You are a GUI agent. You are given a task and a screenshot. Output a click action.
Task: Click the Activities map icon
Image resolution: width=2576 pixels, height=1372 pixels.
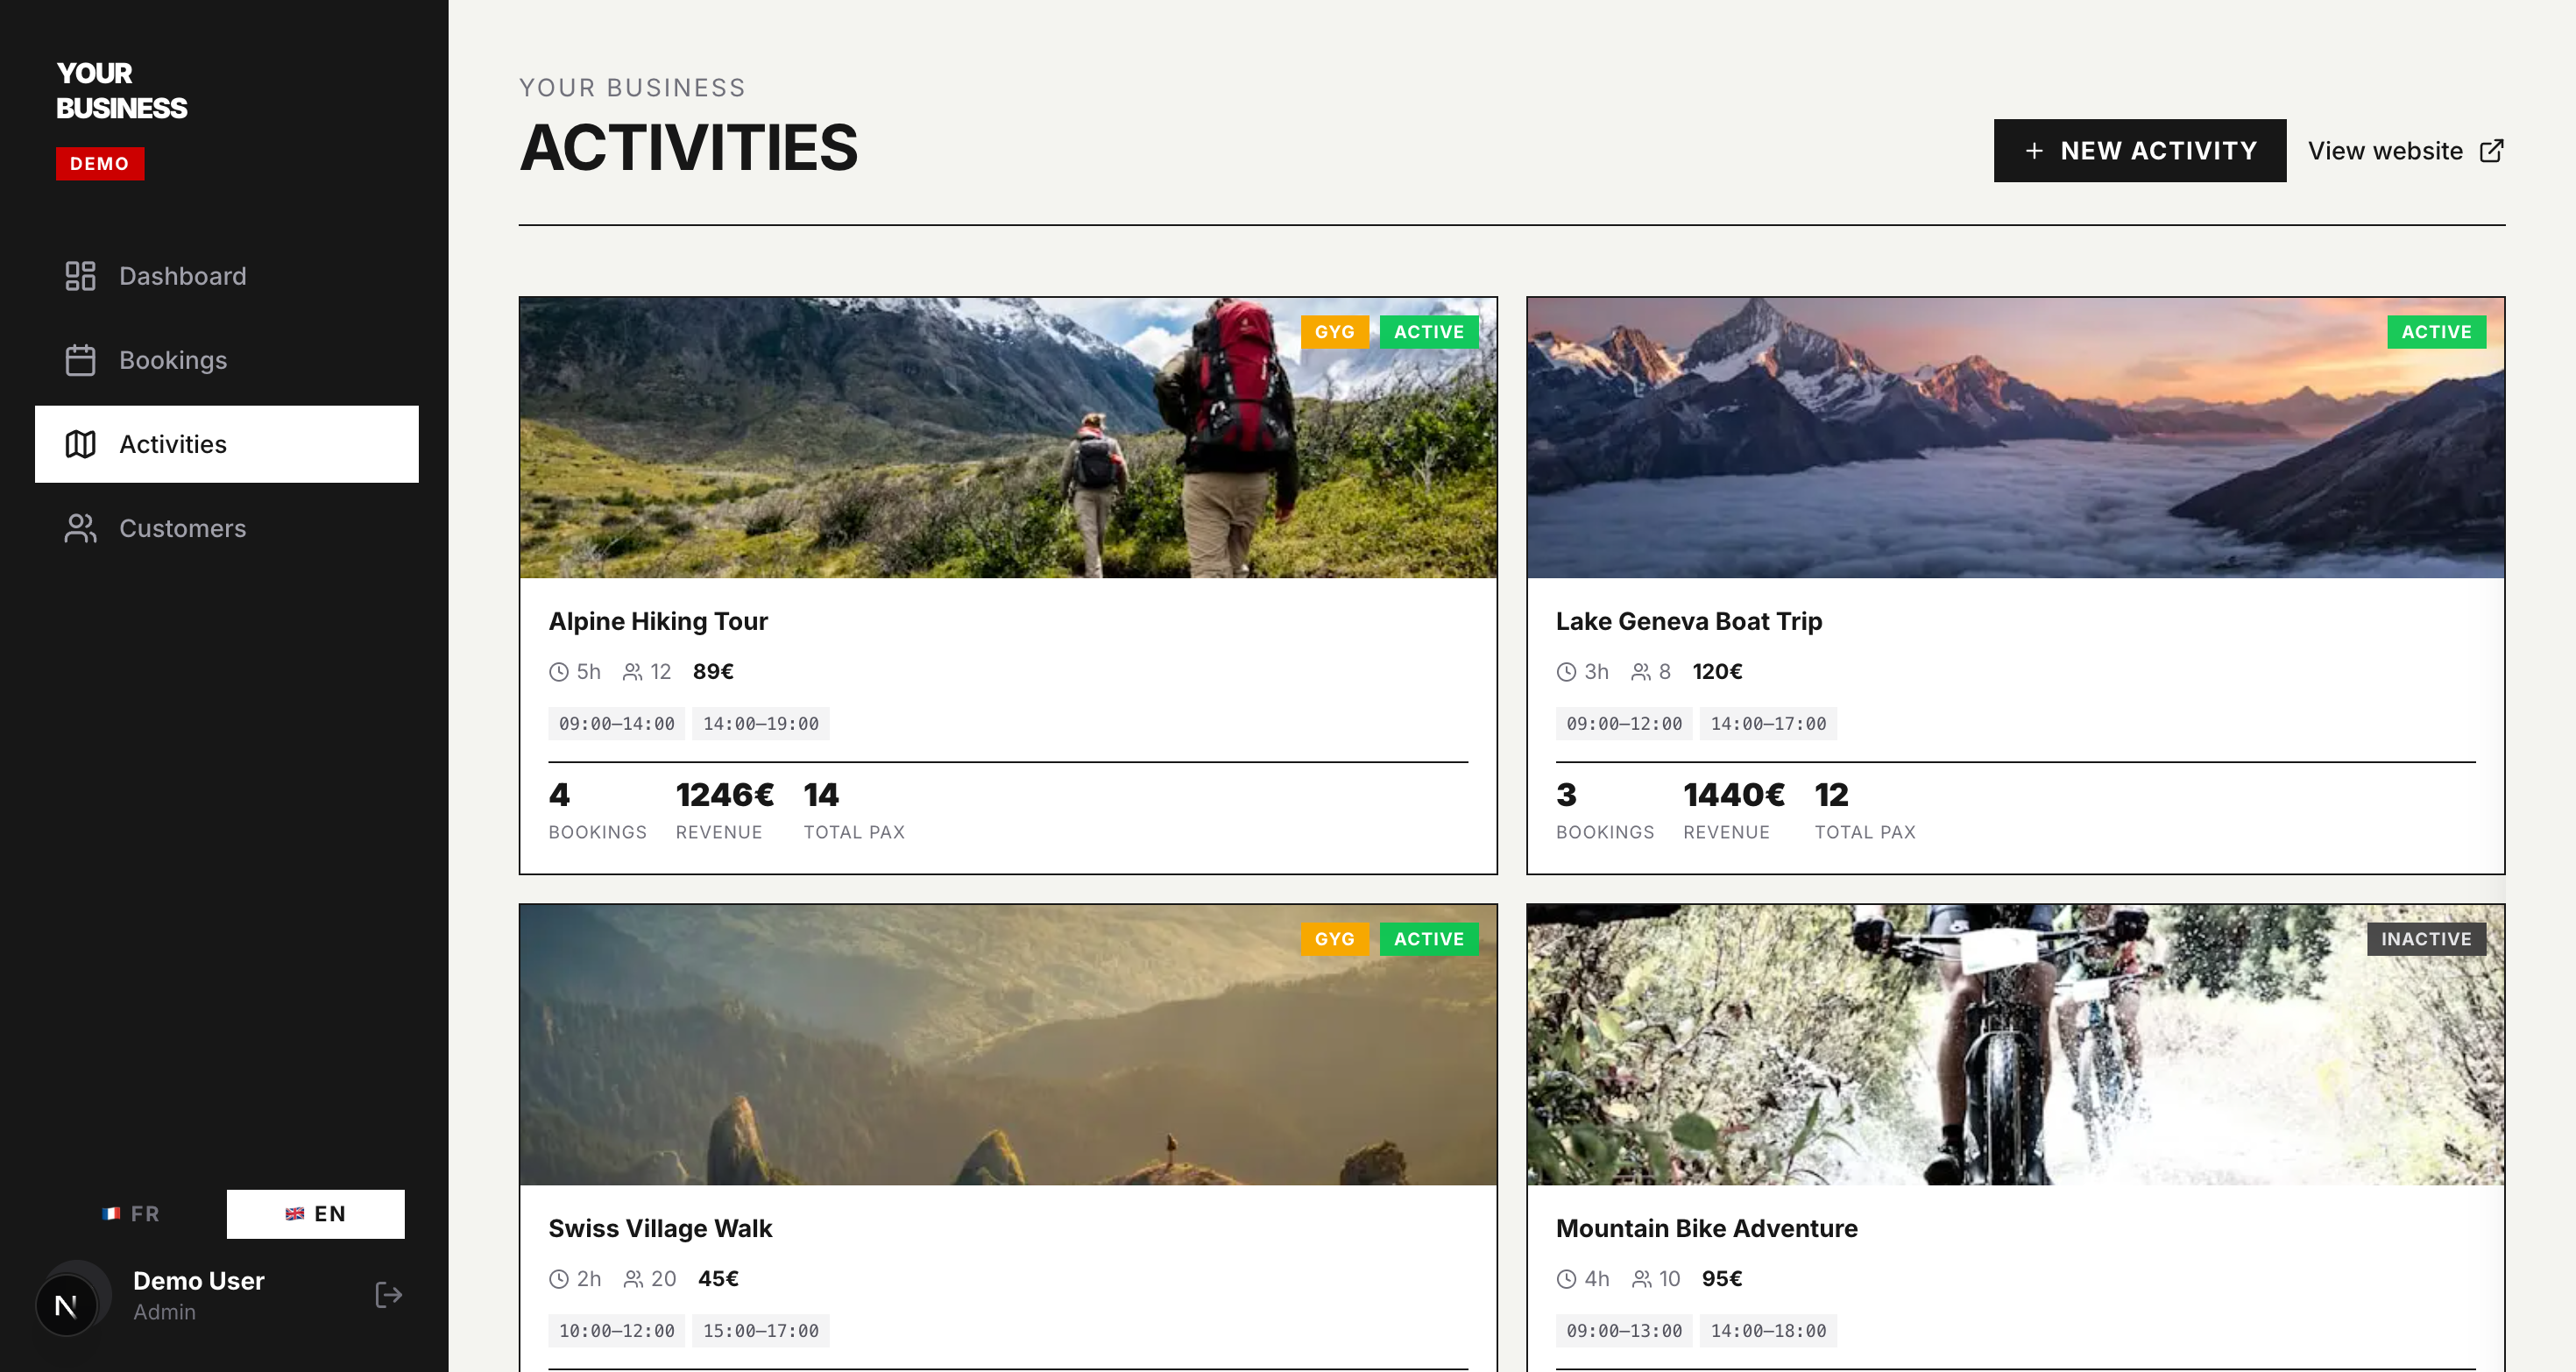coord(80,444)
